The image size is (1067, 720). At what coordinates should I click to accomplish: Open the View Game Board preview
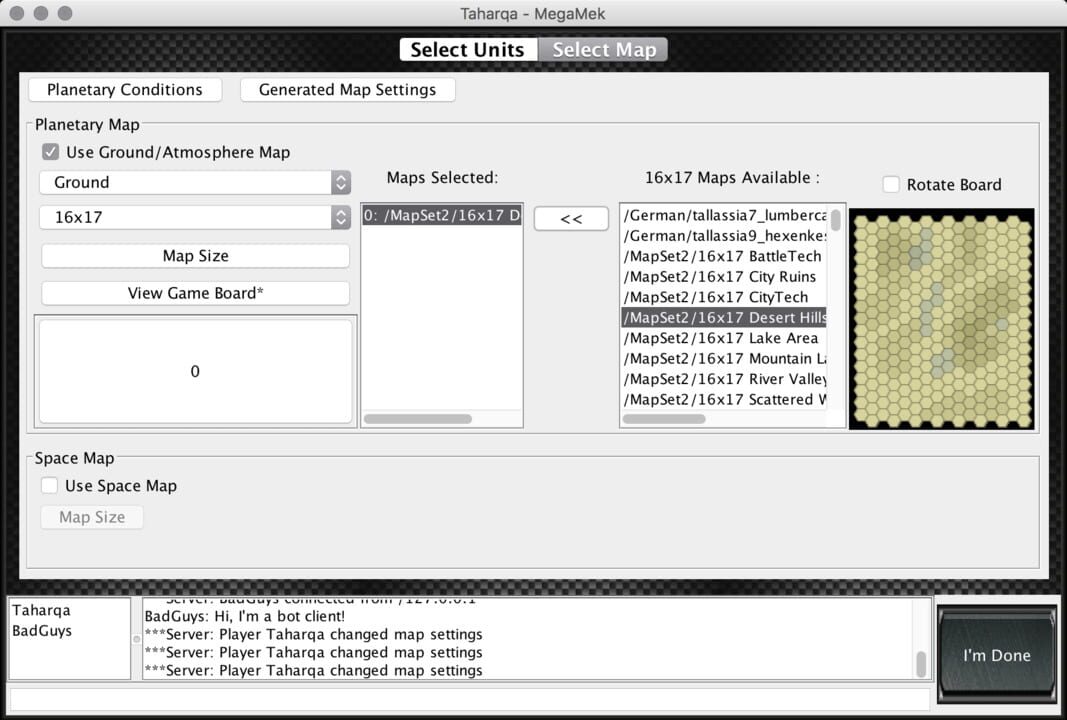point(194,292)
